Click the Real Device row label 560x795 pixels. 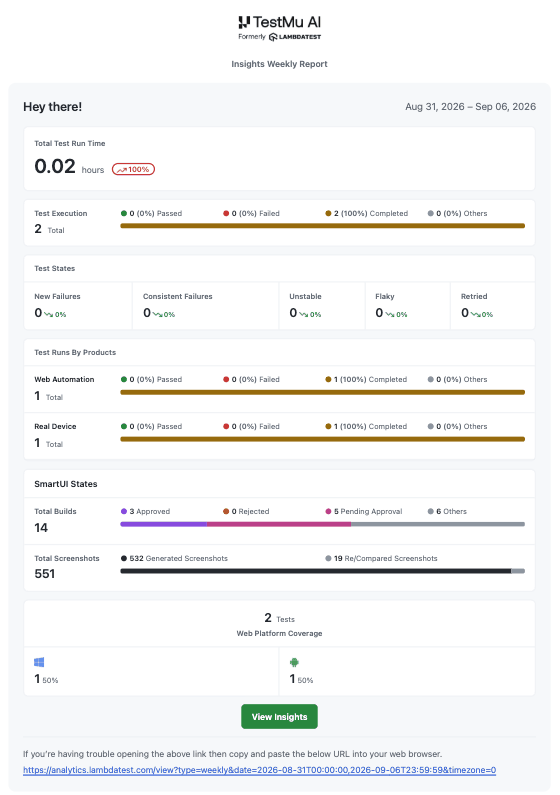(x=55, y=426)
